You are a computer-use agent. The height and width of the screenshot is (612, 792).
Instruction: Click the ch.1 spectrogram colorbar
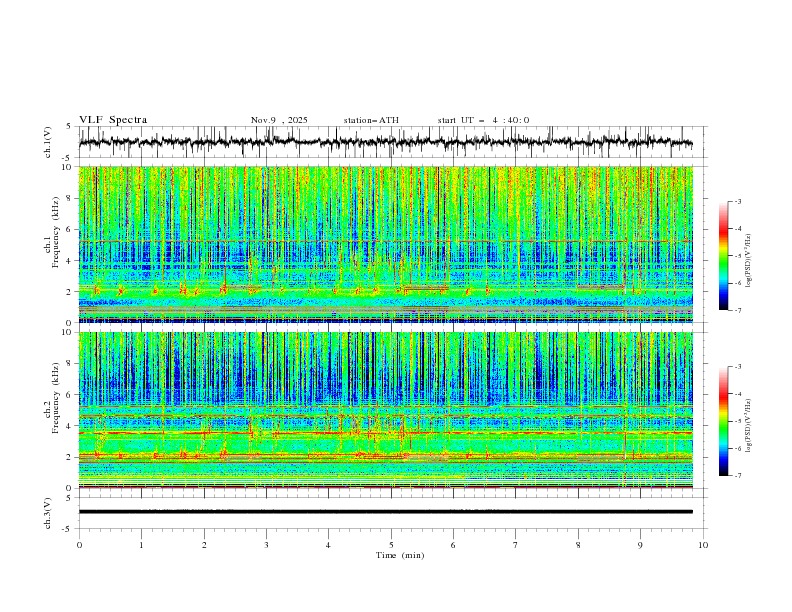723,256
